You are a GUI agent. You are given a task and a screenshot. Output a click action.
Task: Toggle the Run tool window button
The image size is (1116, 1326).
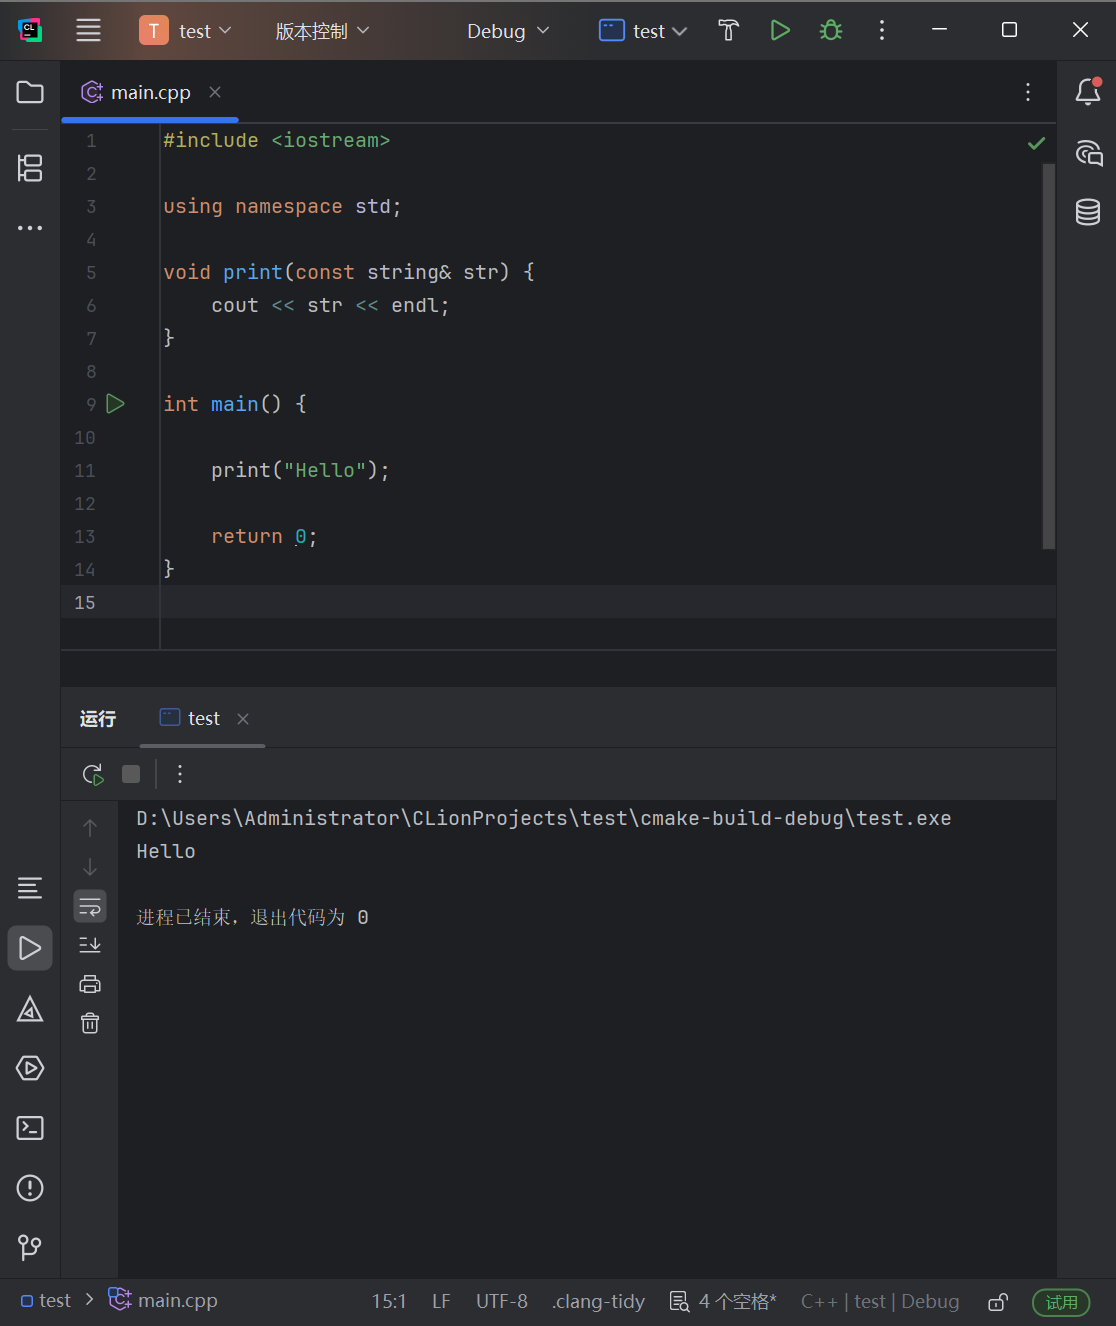coord(30,948)
